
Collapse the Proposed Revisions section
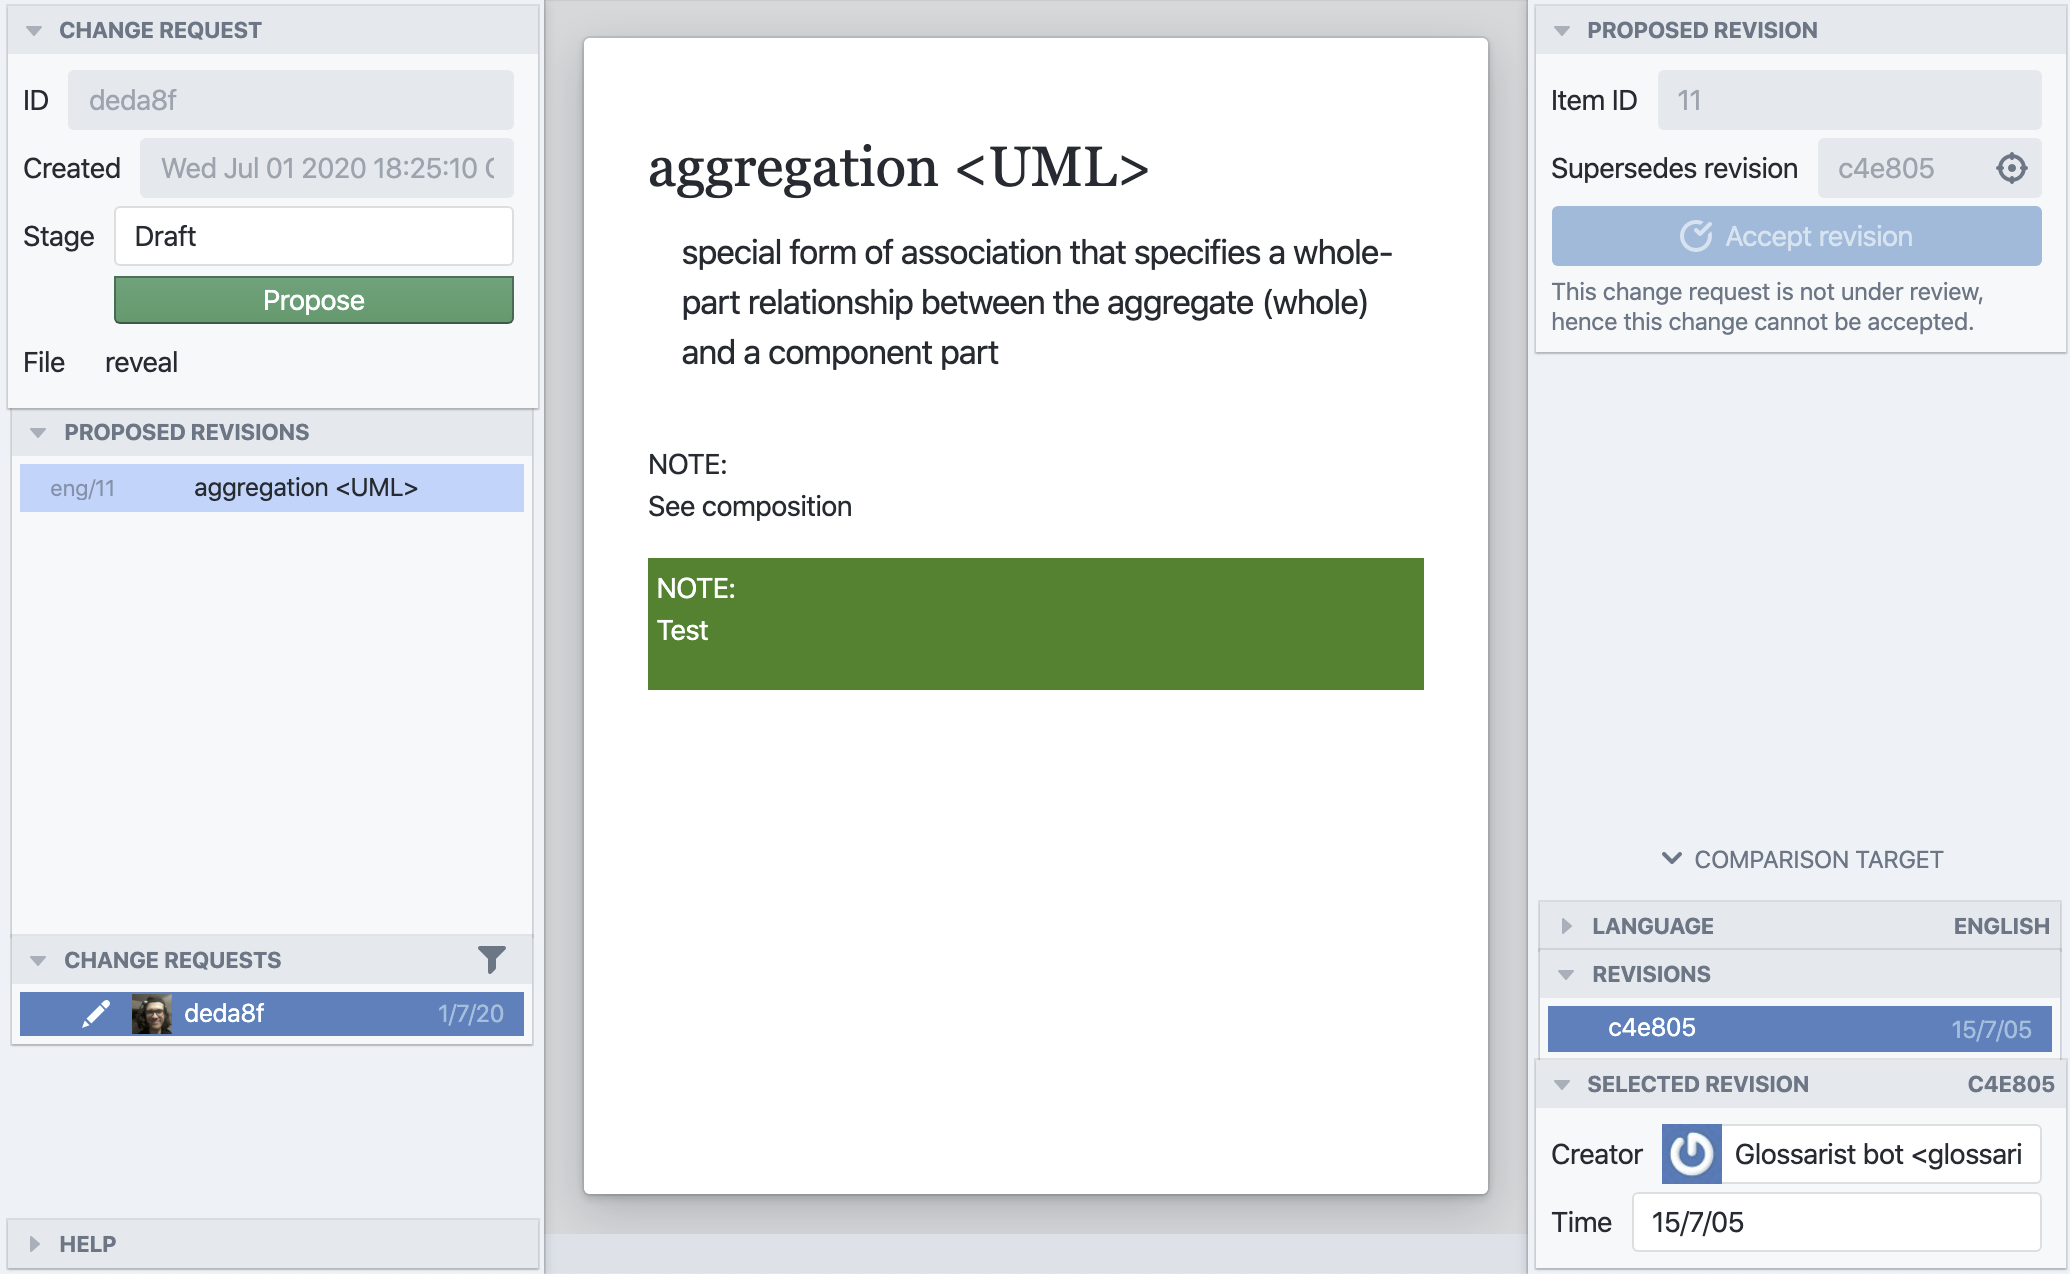[38, 433]
